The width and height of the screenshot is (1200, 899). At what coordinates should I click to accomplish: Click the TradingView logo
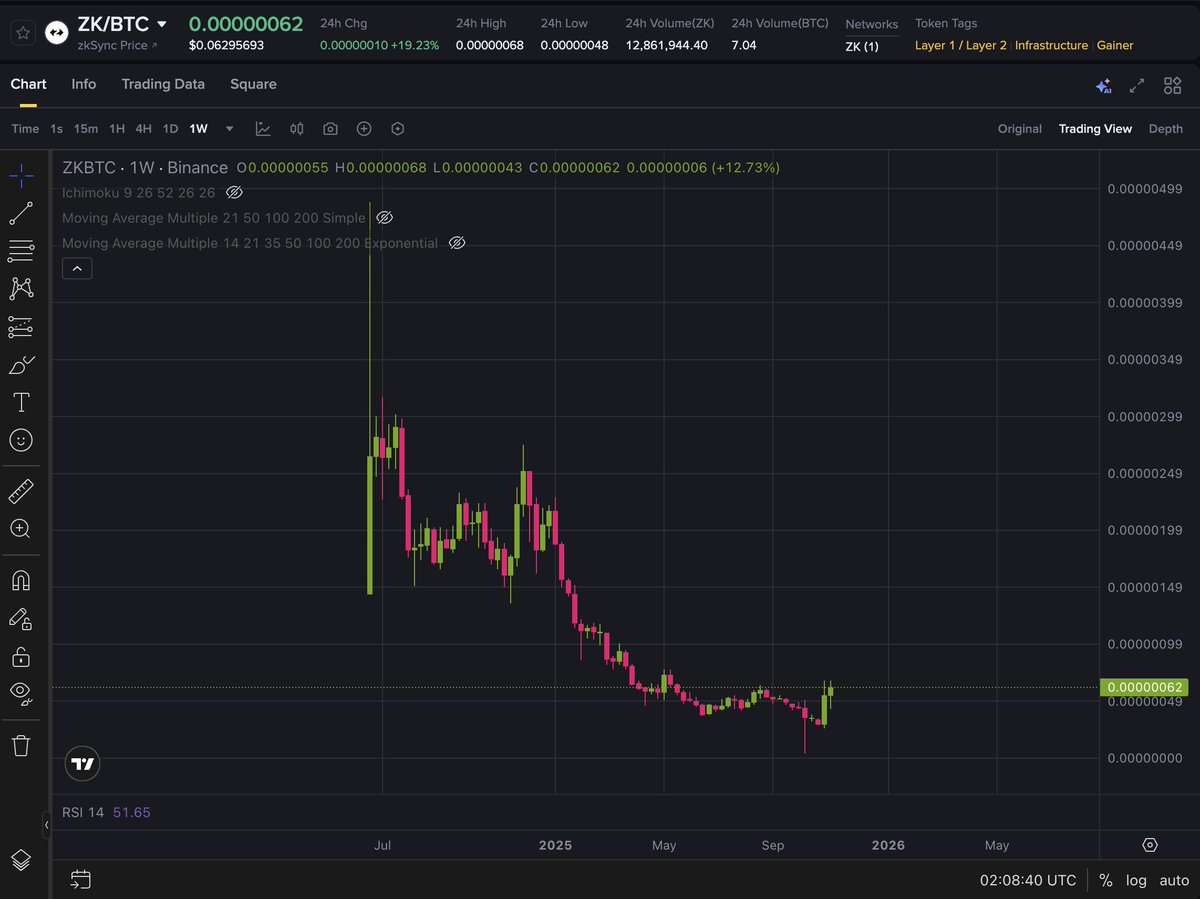click(x=83, y=764)
